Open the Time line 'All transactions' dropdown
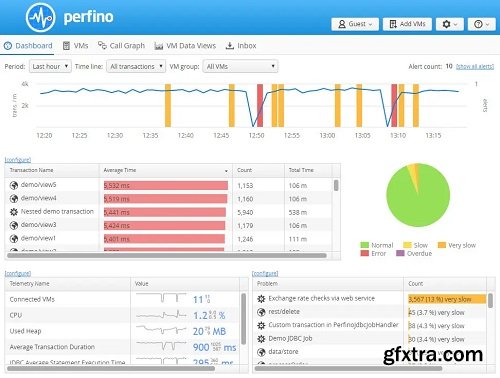Screen dimensions: 500x378 click(x=136, y=66)
